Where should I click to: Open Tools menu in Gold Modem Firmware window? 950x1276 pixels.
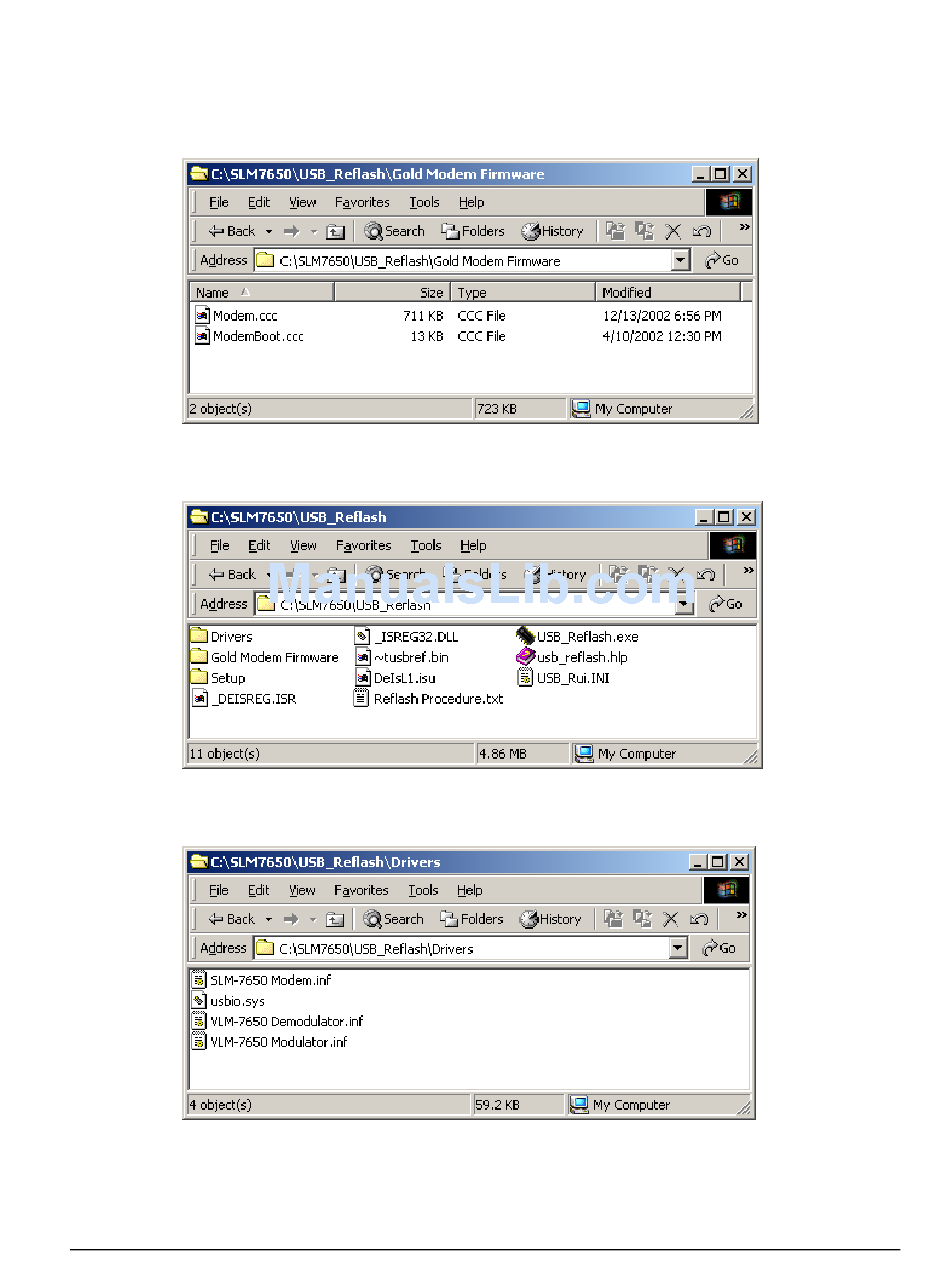(x=424, y=203)
